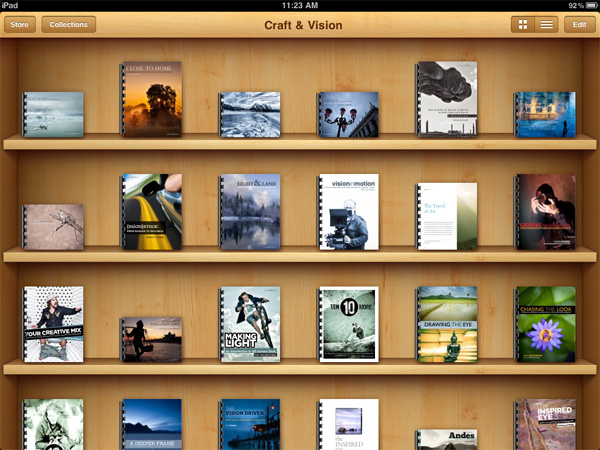600x450 pixels.
Task: Open the lizard cover book
Action: coord(53,227)
